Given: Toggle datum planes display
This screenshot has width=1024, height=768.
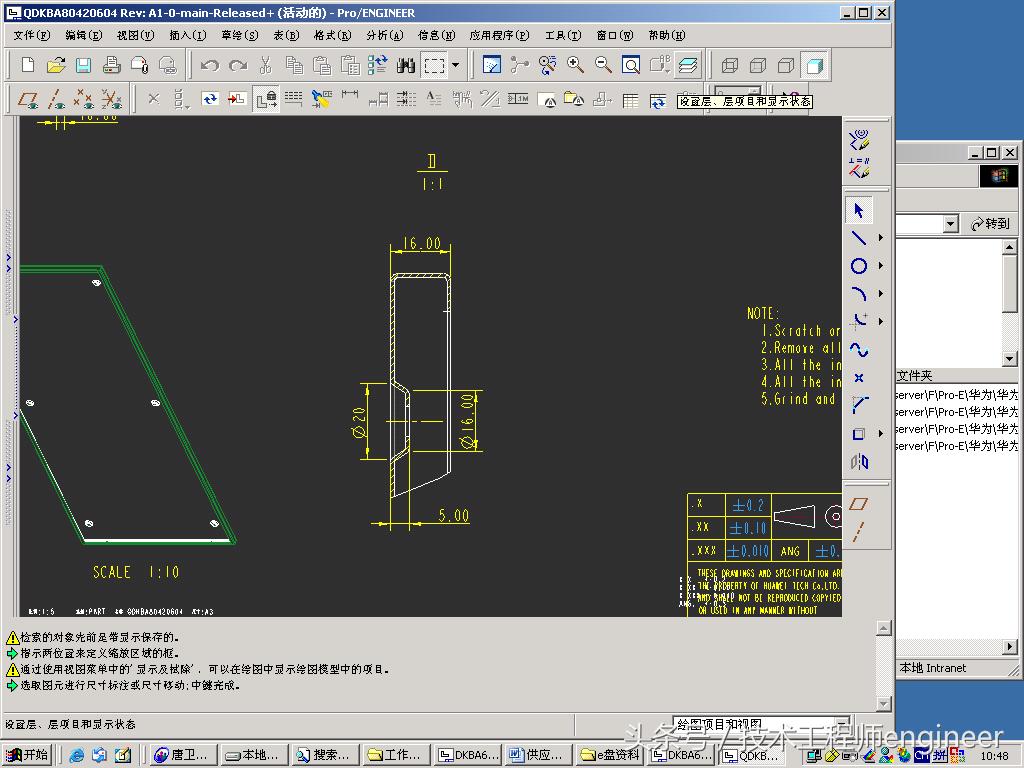Looking at the screenshot, I should tap(28, 100).
